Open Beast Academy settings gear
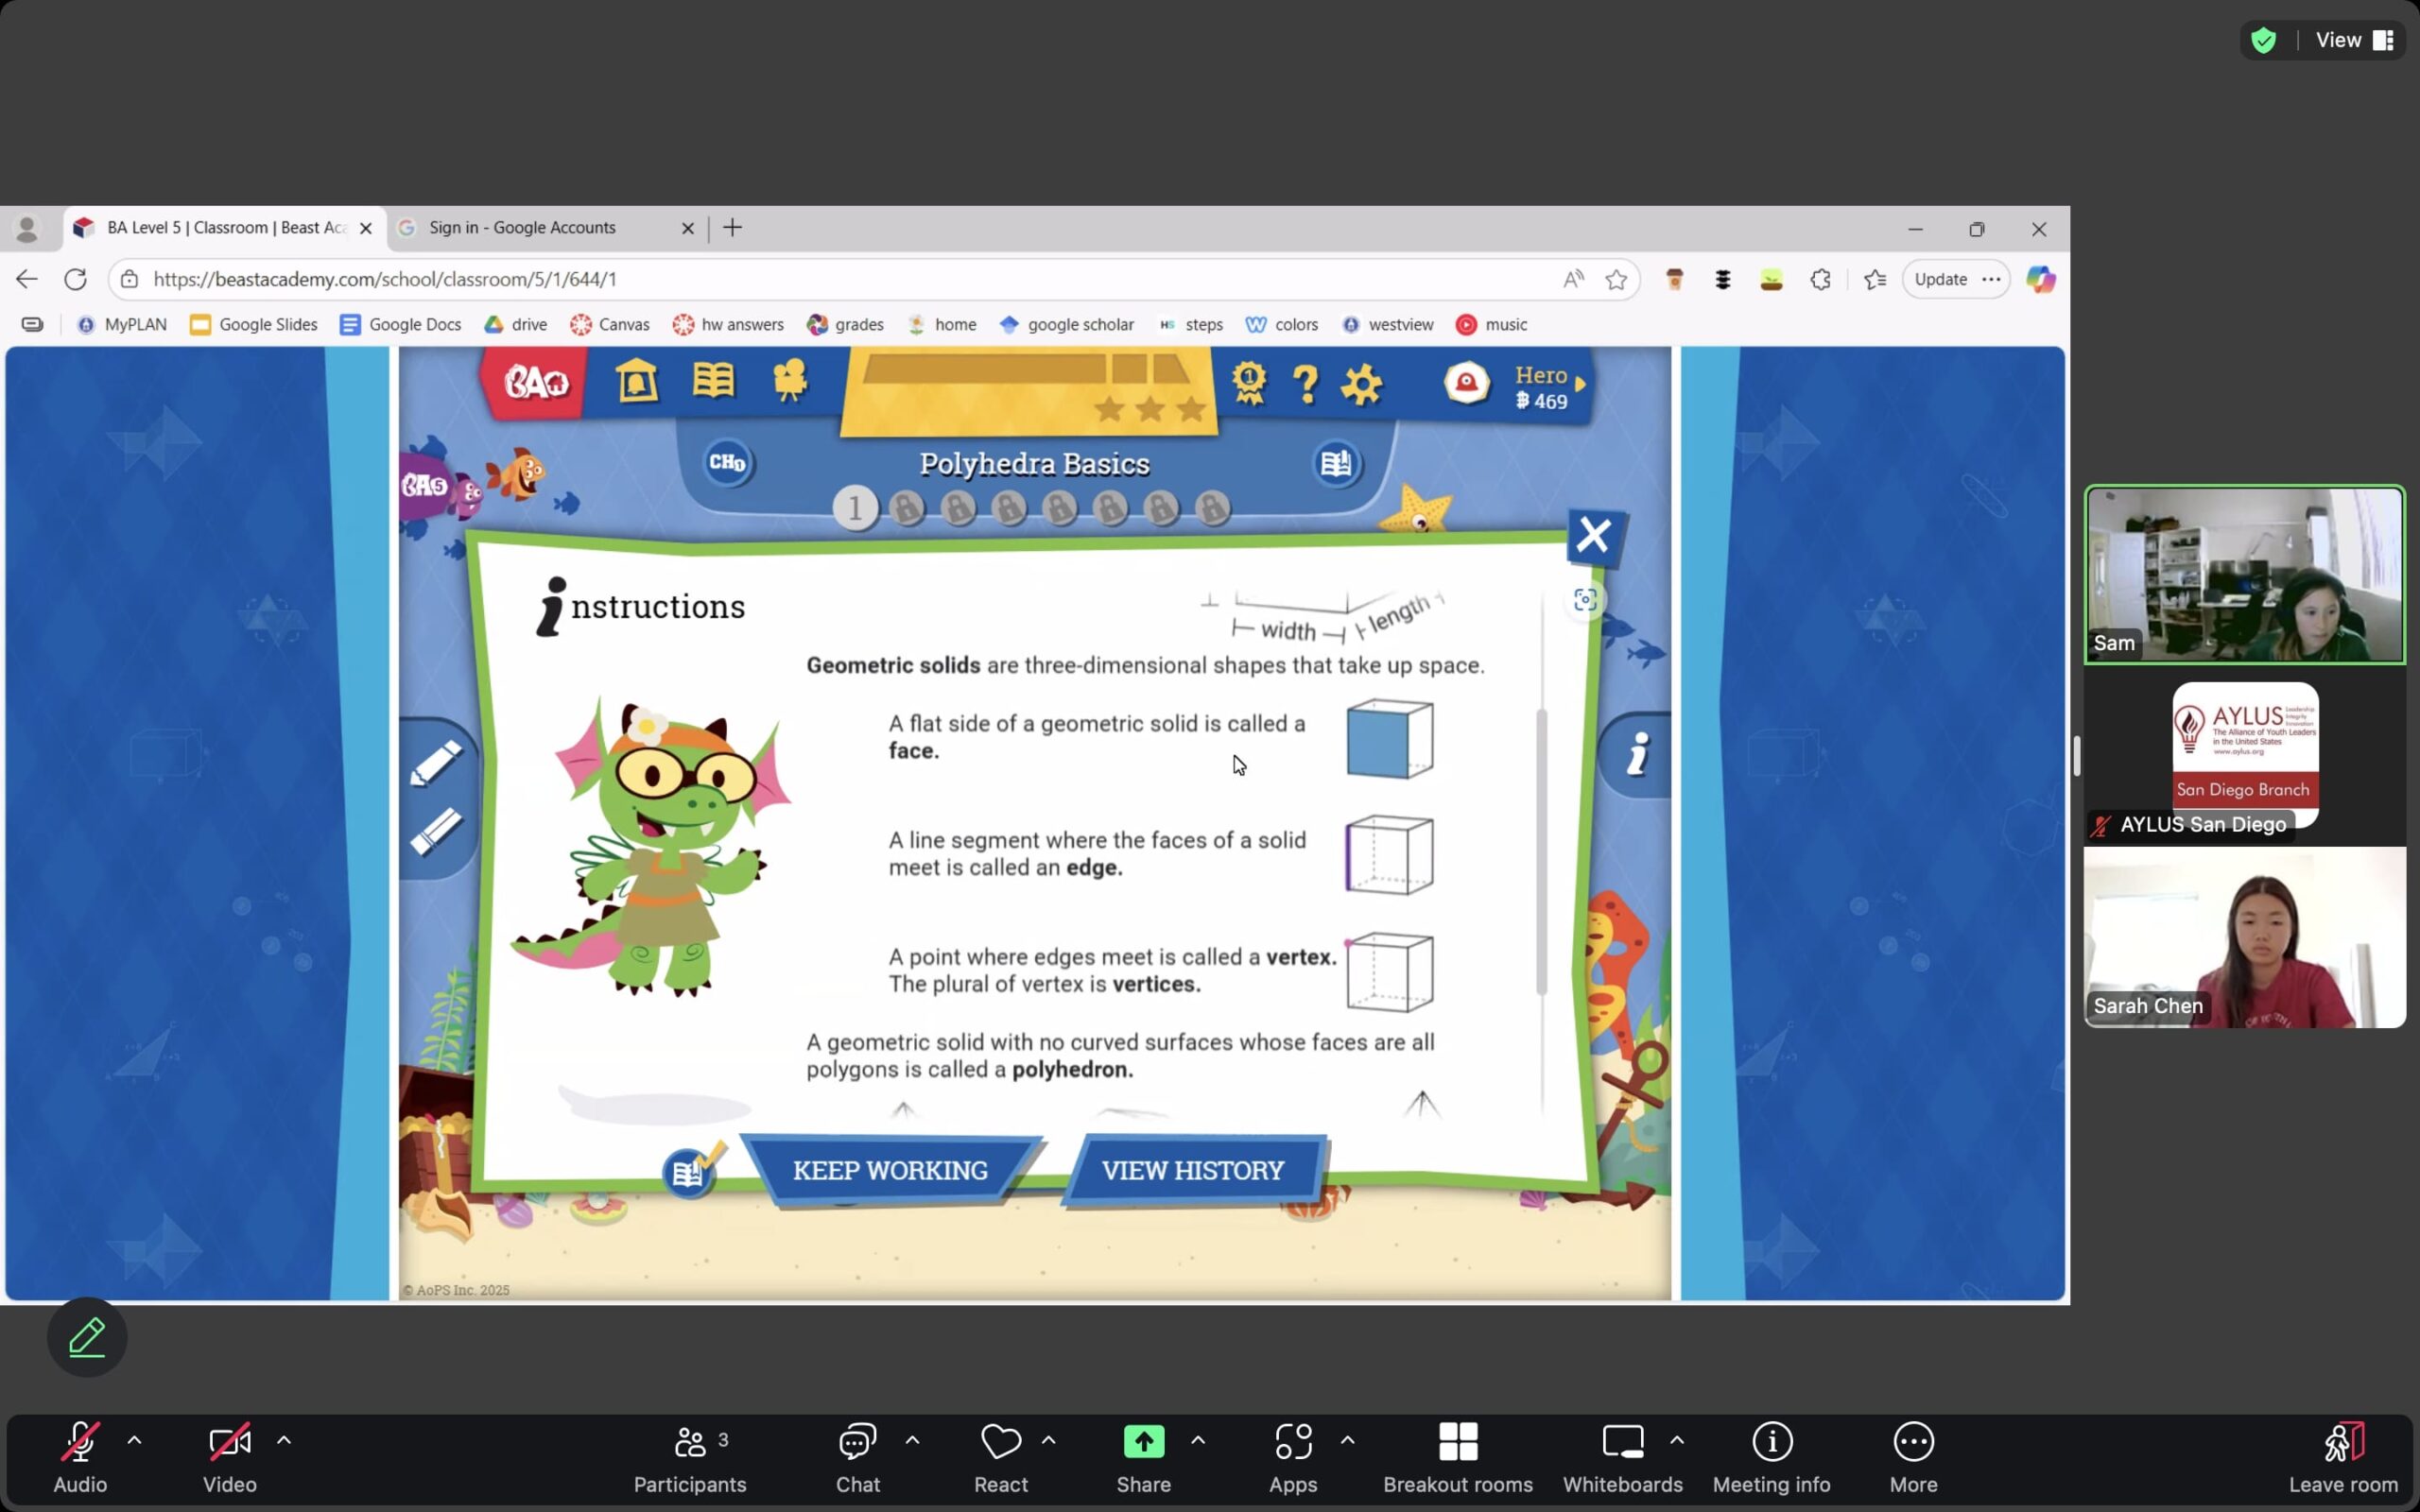Image resolution: width=2420 pixels, height=1512 pixels. tap(1361, 384)
